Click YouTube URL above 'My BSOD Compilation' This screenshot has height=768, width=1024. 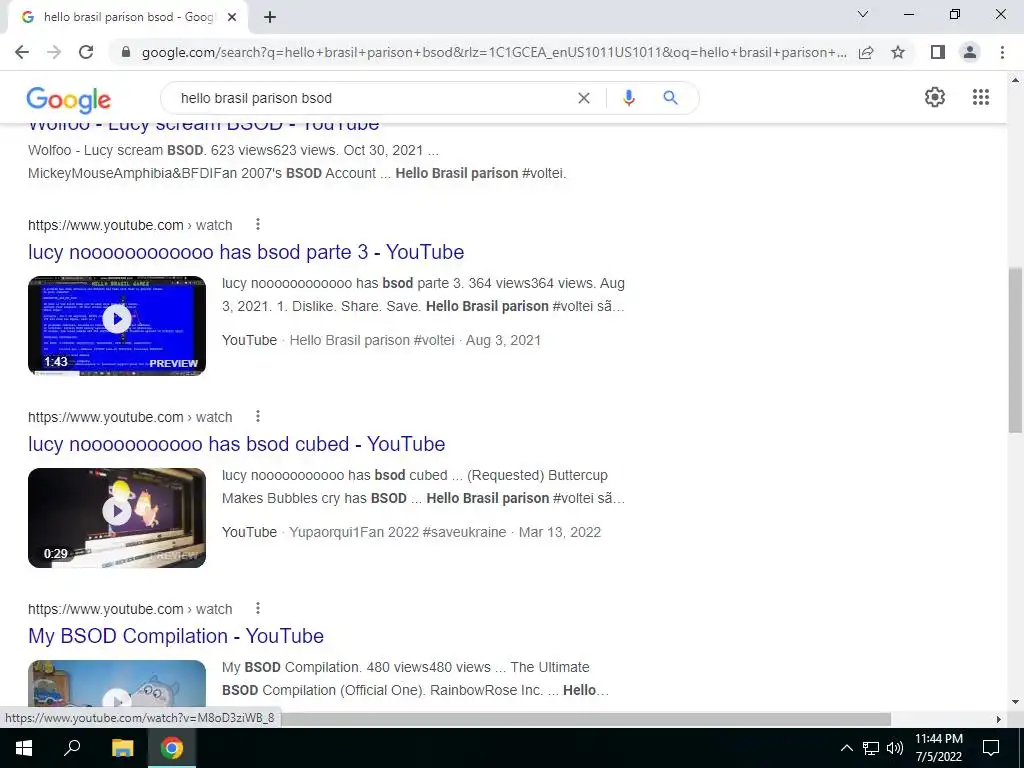click(130, 609)
